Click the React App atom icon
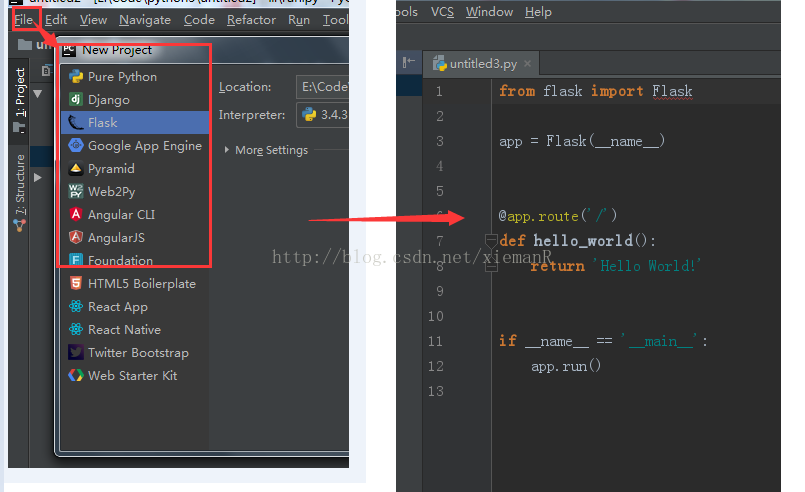This screenshot has height=492, width=805. (x=76, y=306)
